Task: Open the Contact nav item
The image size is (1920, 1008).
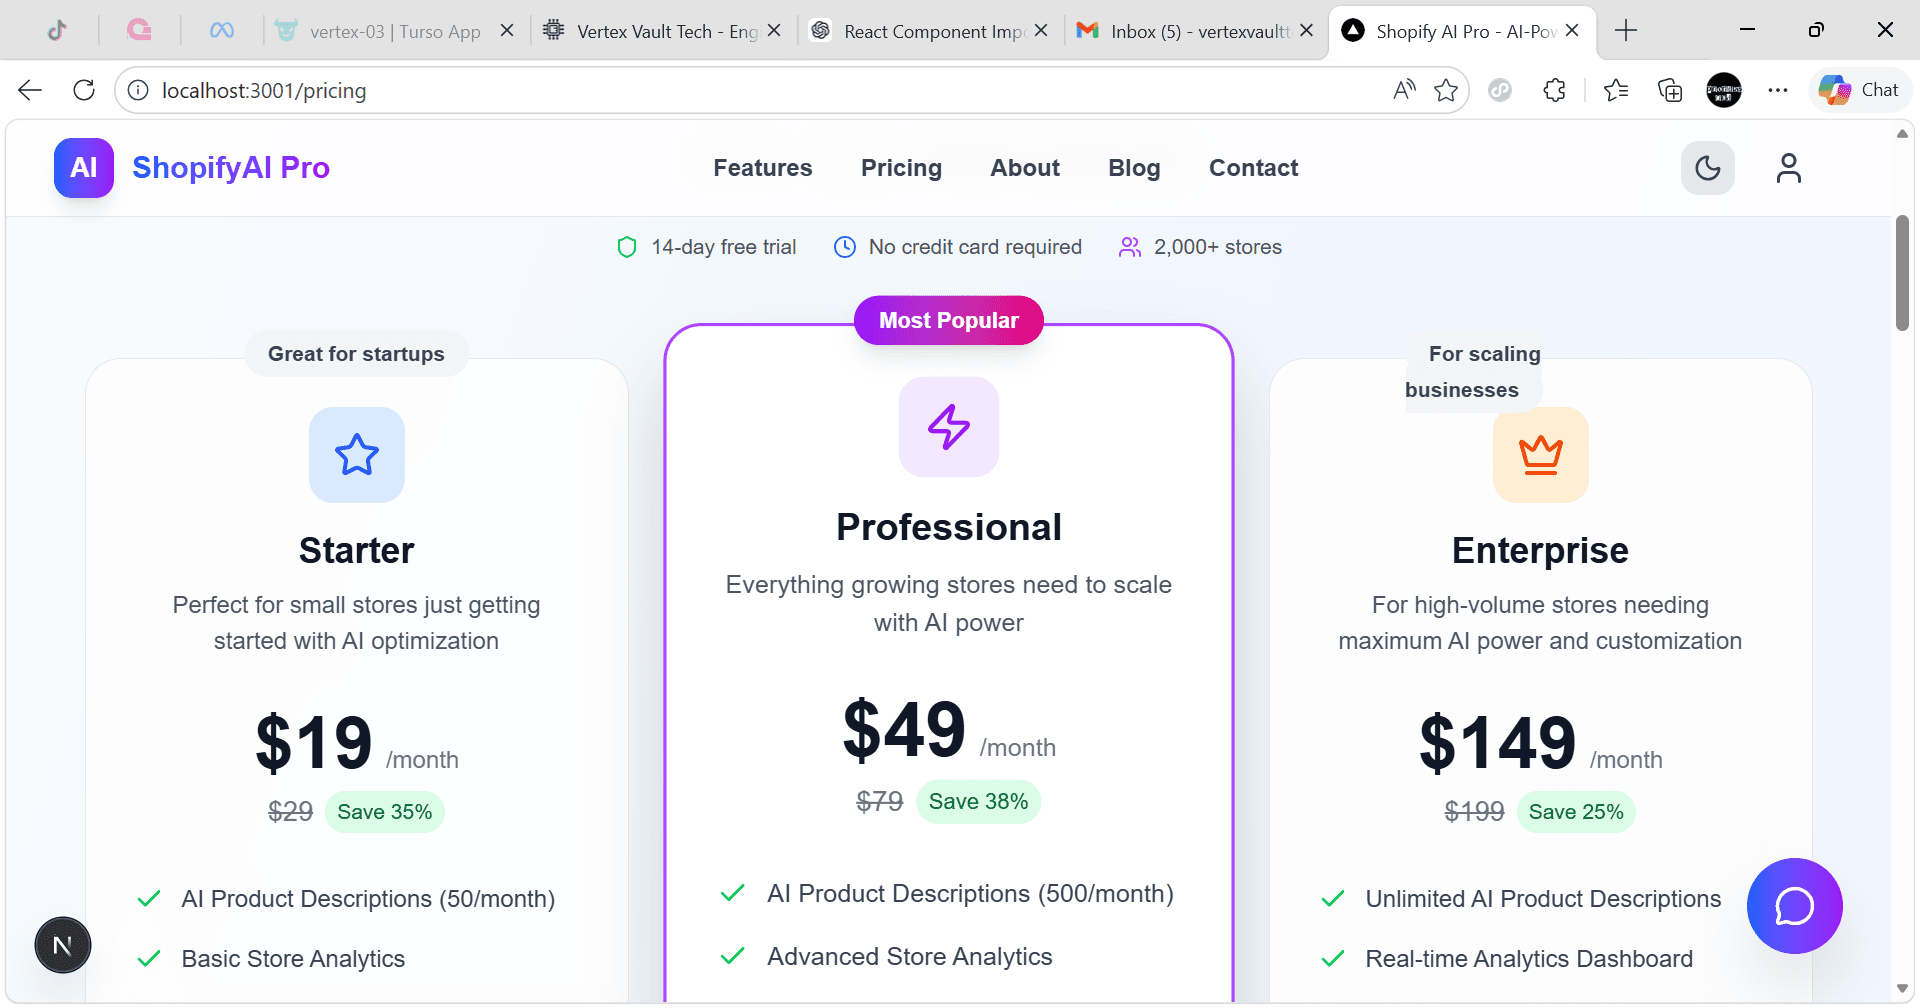Action: tap(1253, 168)
